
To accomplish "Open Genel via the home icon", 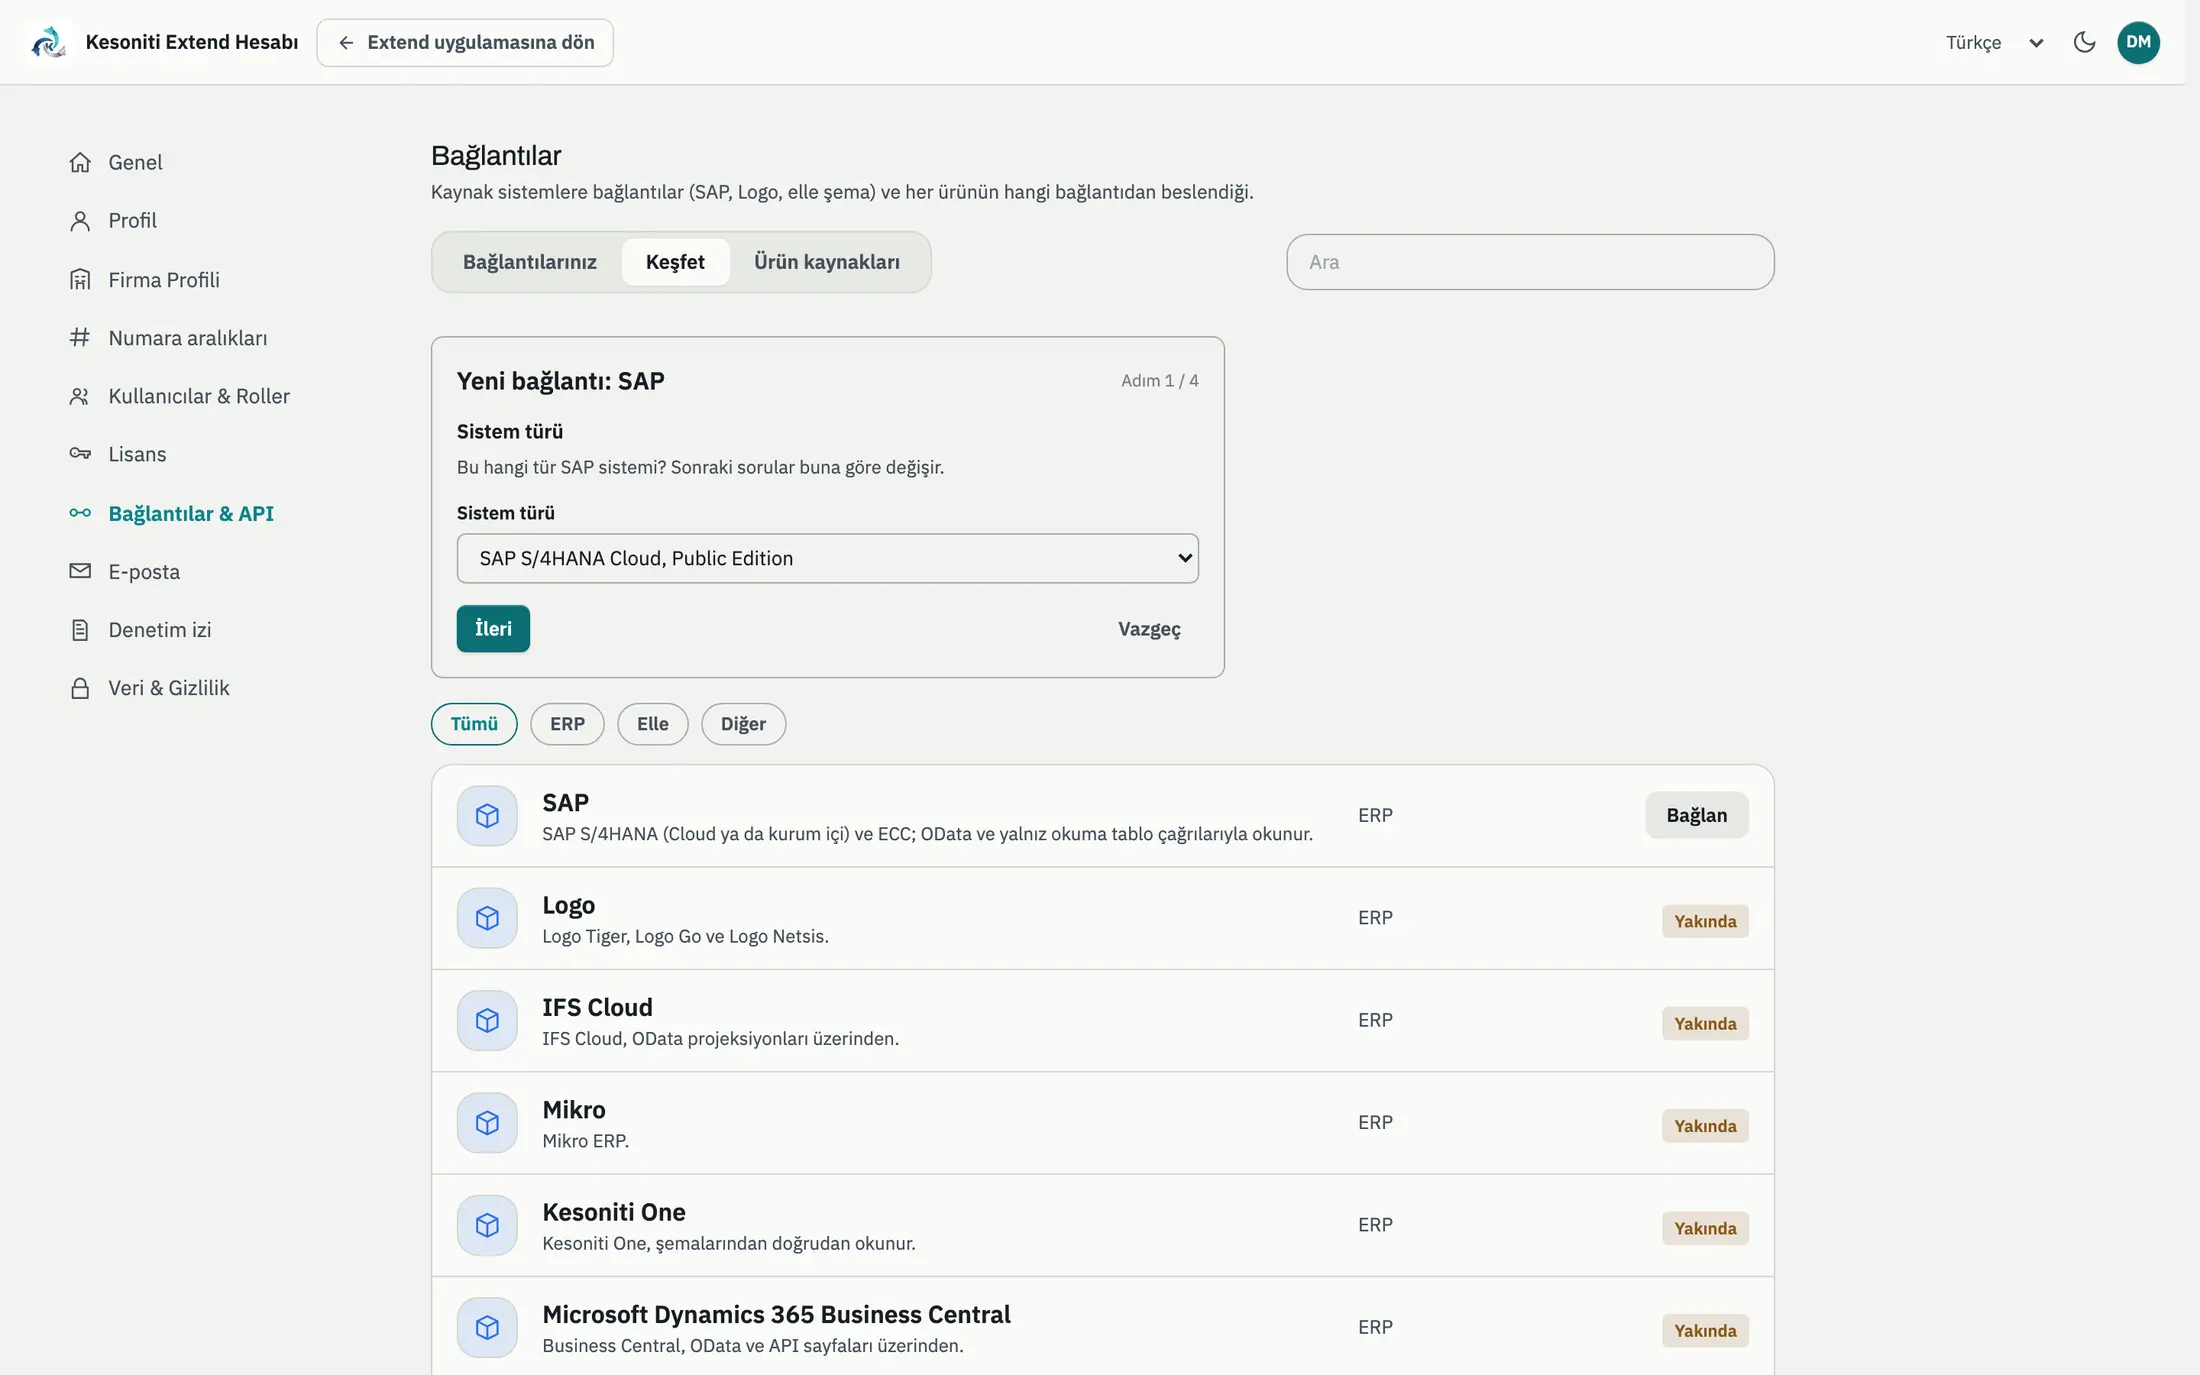I will coord(80,162).
